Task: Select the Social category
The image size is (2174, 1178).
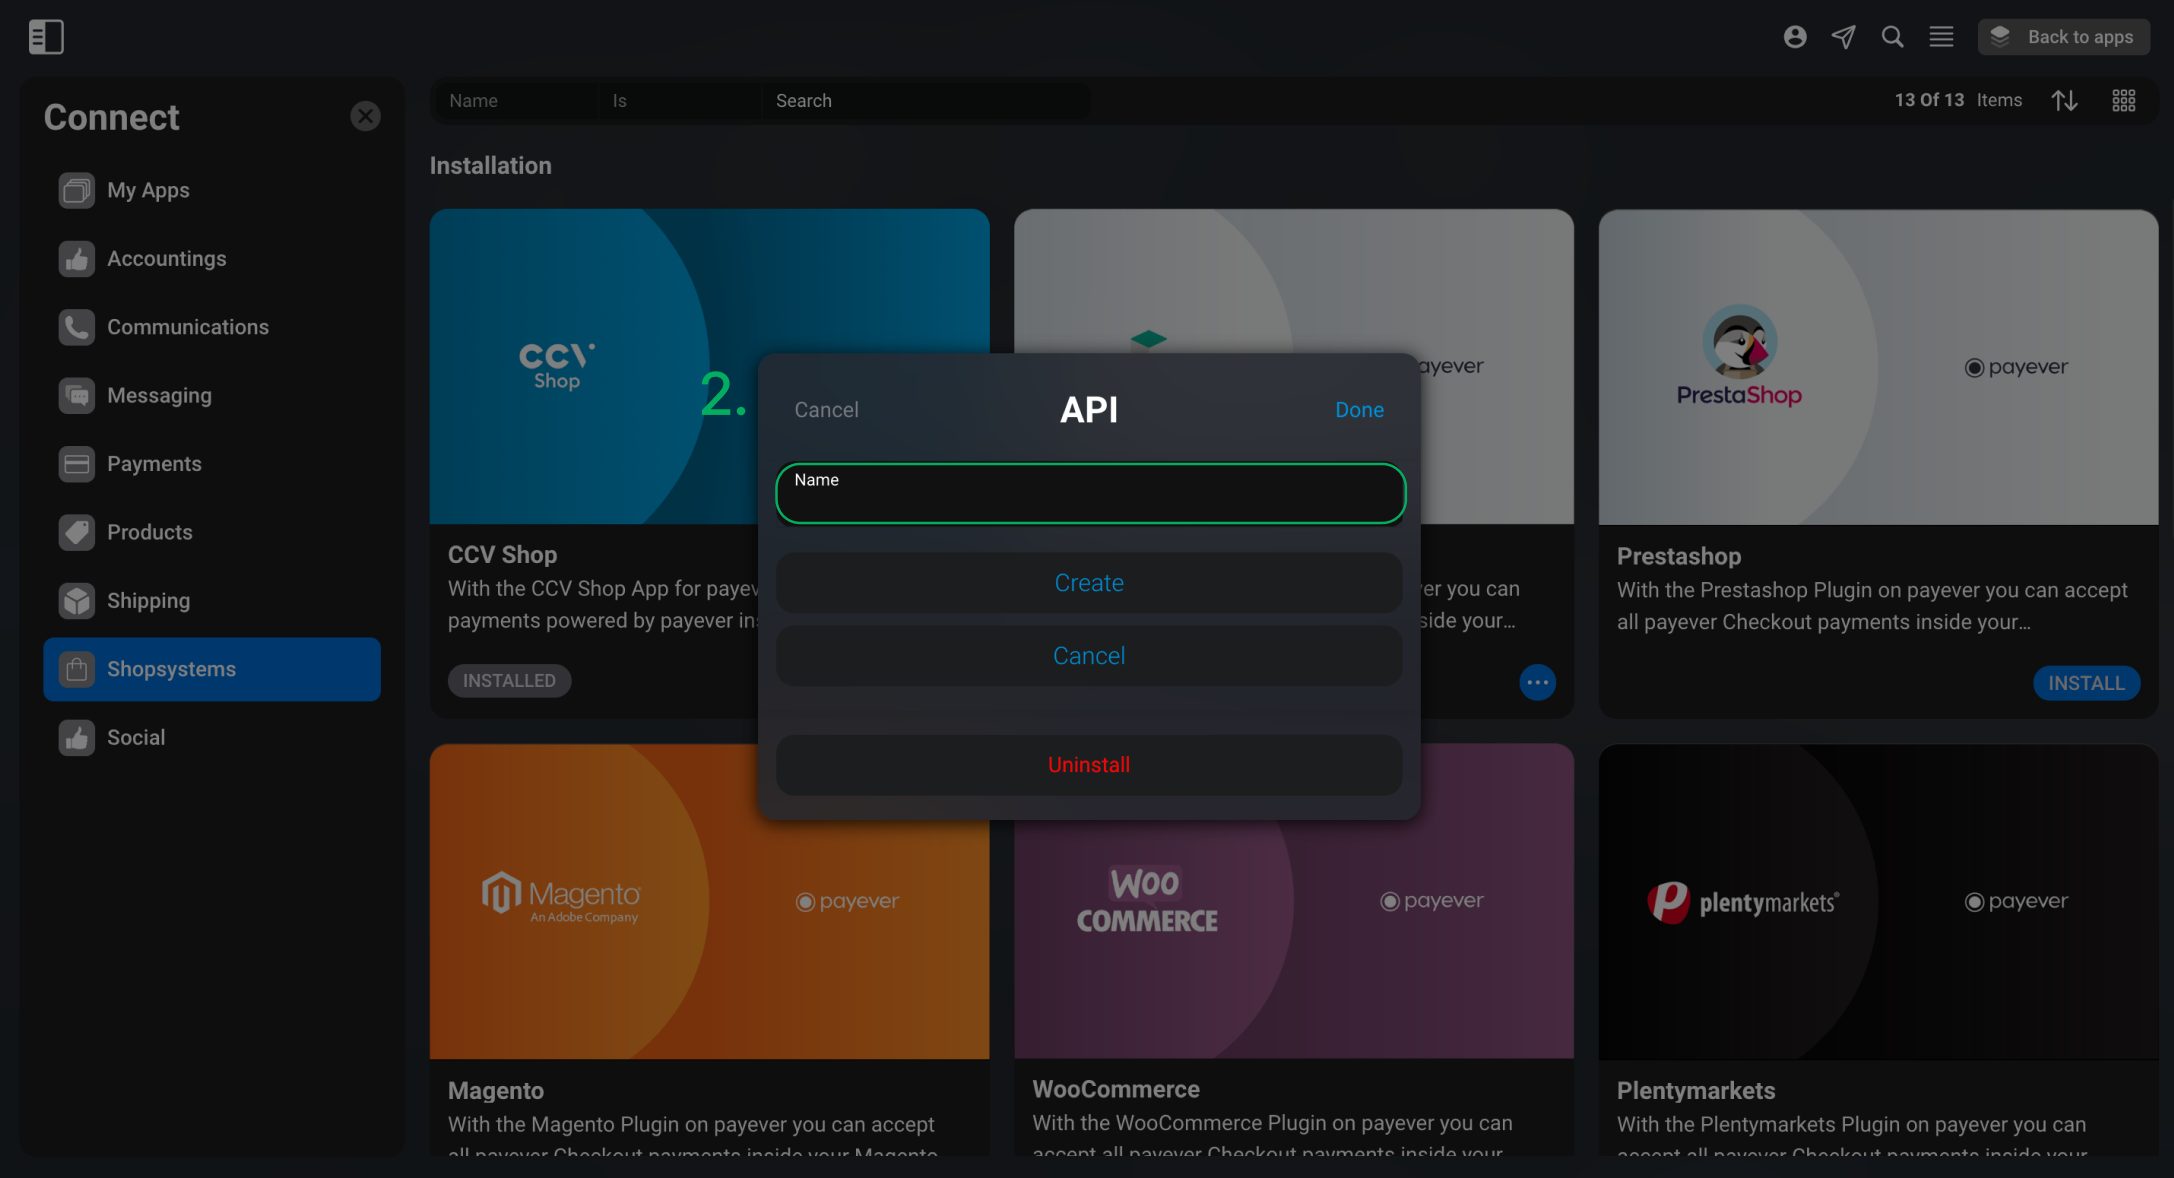Action: 212,738
